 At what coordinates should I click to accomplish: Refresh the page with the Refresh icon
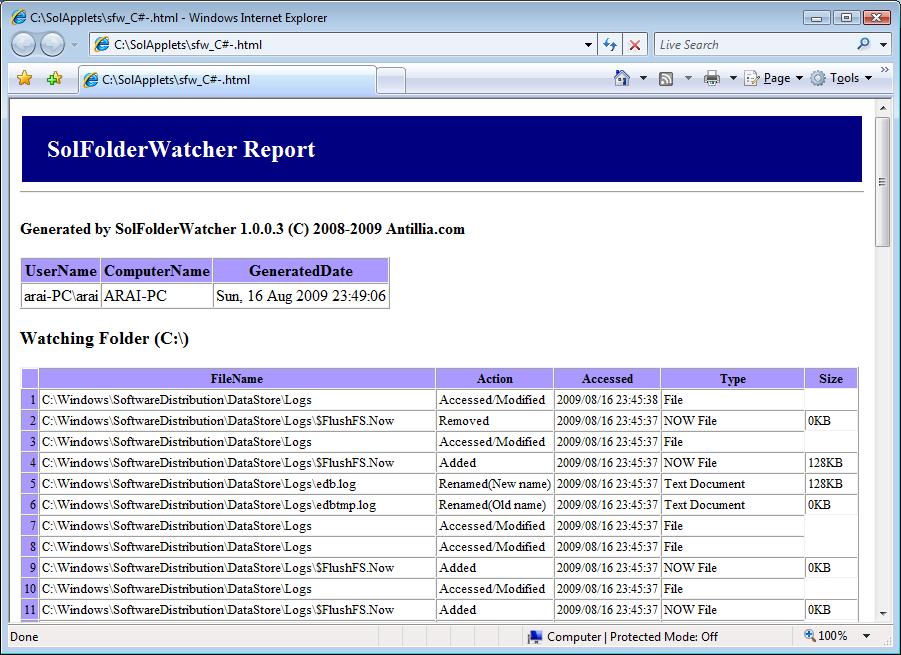pyautogui.click(x=610, y=44)
